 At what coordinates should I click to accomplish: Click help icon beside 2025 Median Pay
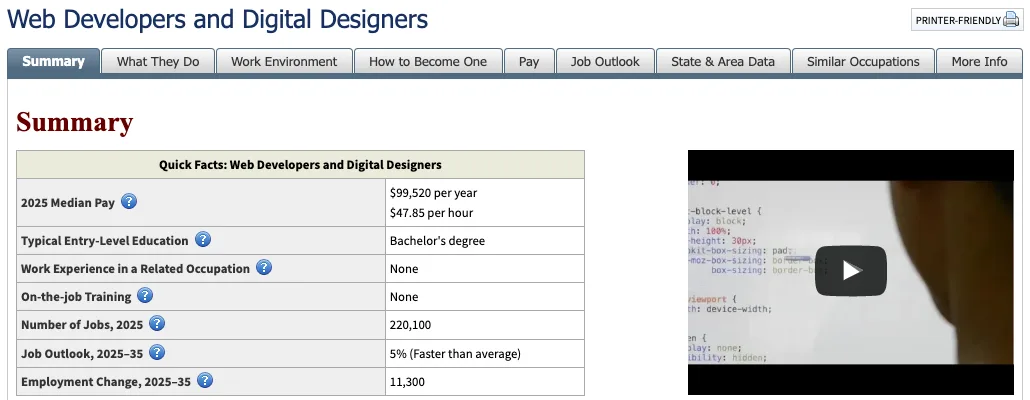(129, 202)
